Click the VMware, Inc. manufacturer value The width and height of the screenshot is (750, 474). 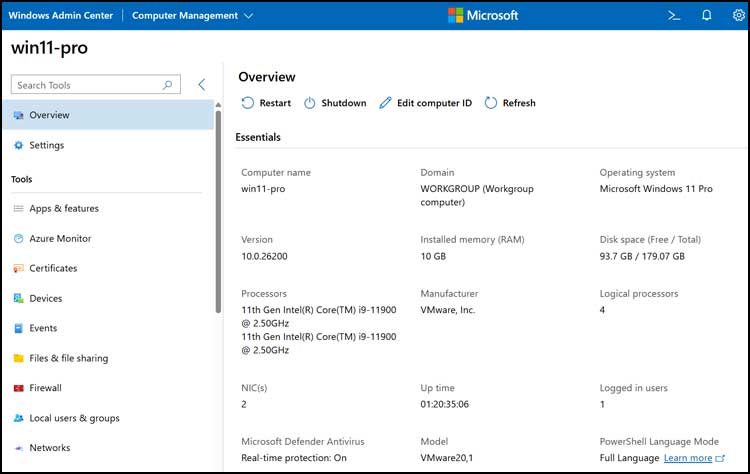click(448, 310)
